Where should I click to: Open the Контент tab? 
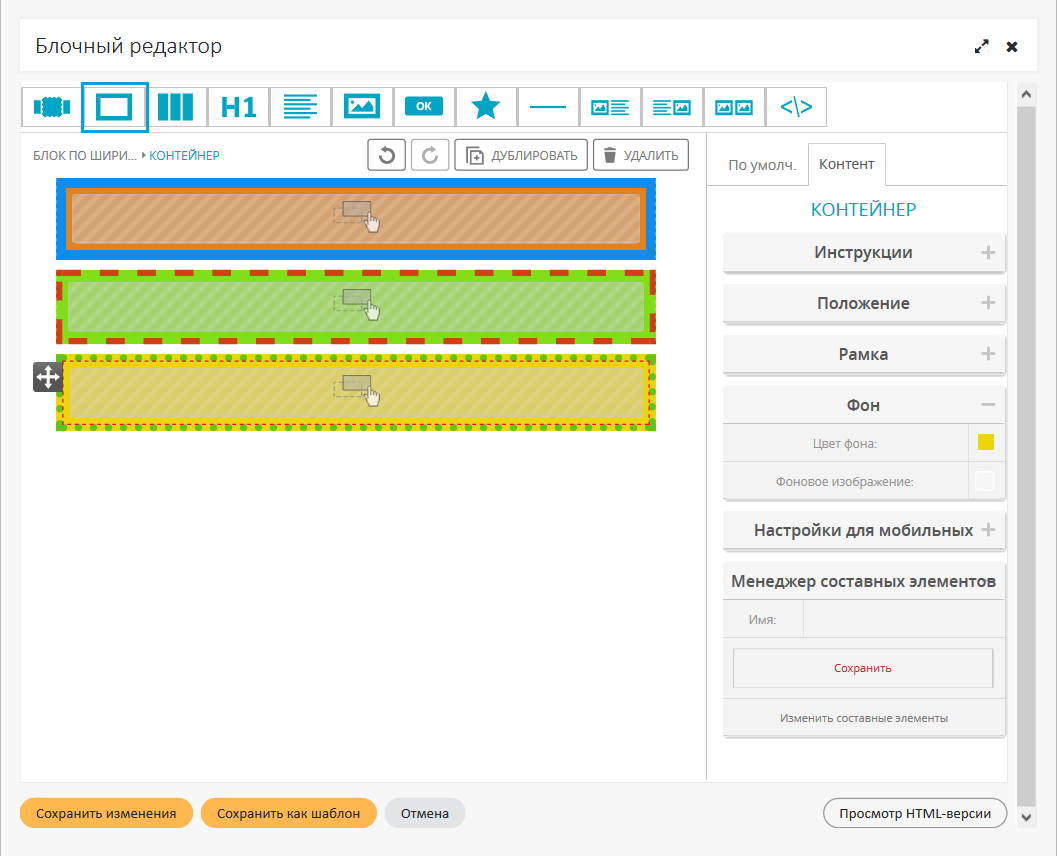tap(846, 165)
